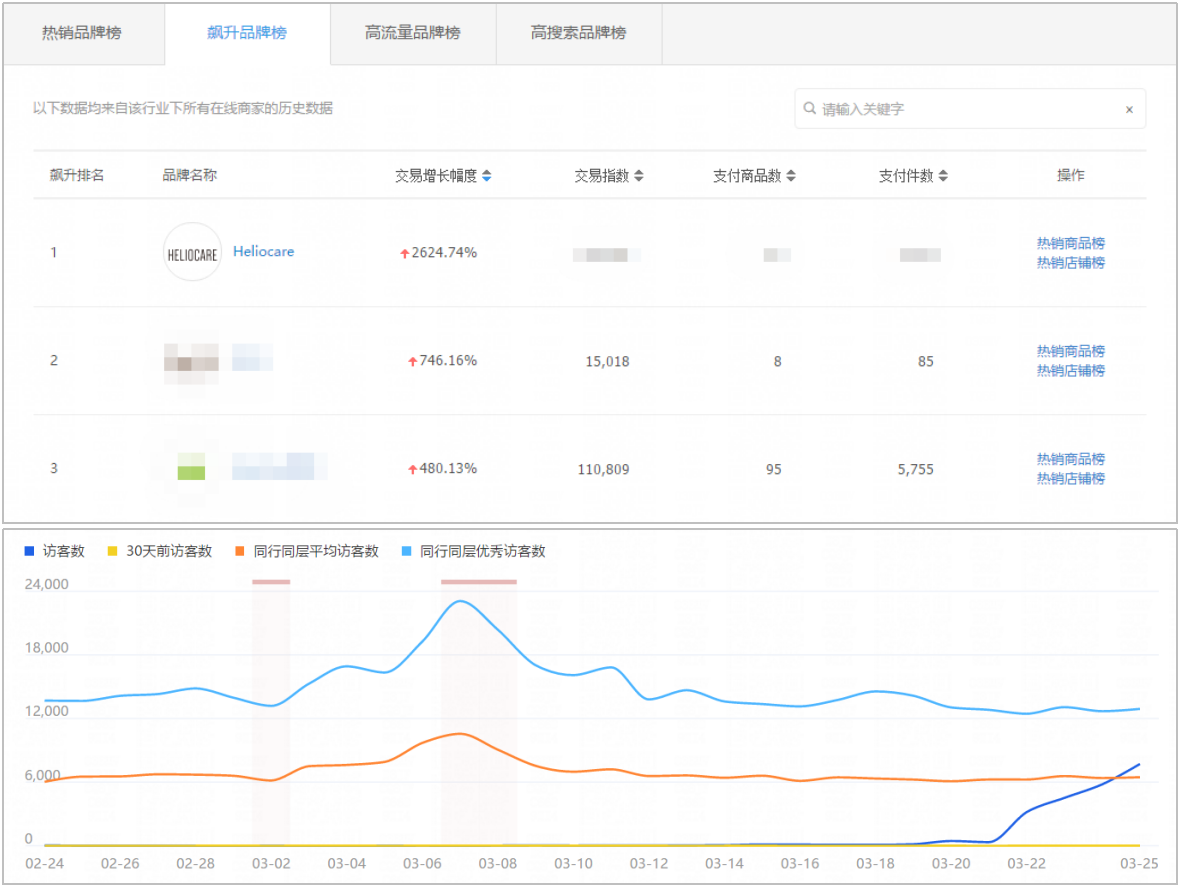1180x888 pixels.
Task: Open 热销商品榜 link for Heliocare row
Action: tap(1070, 243)
